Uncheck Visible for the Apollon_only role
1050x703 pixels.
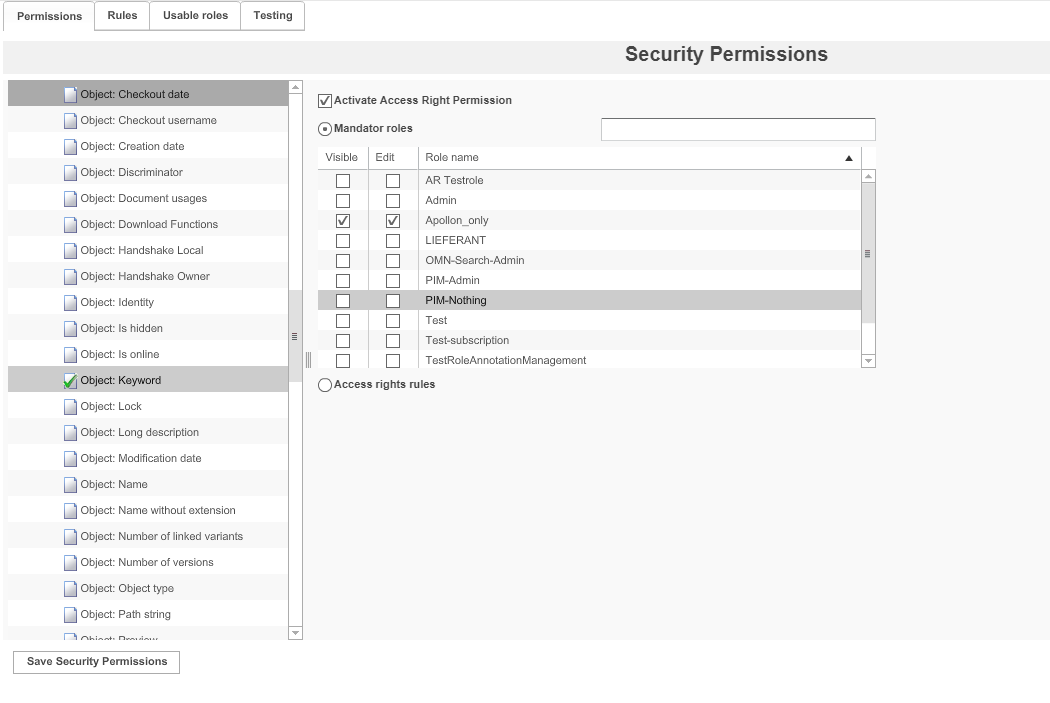(342, 220)
